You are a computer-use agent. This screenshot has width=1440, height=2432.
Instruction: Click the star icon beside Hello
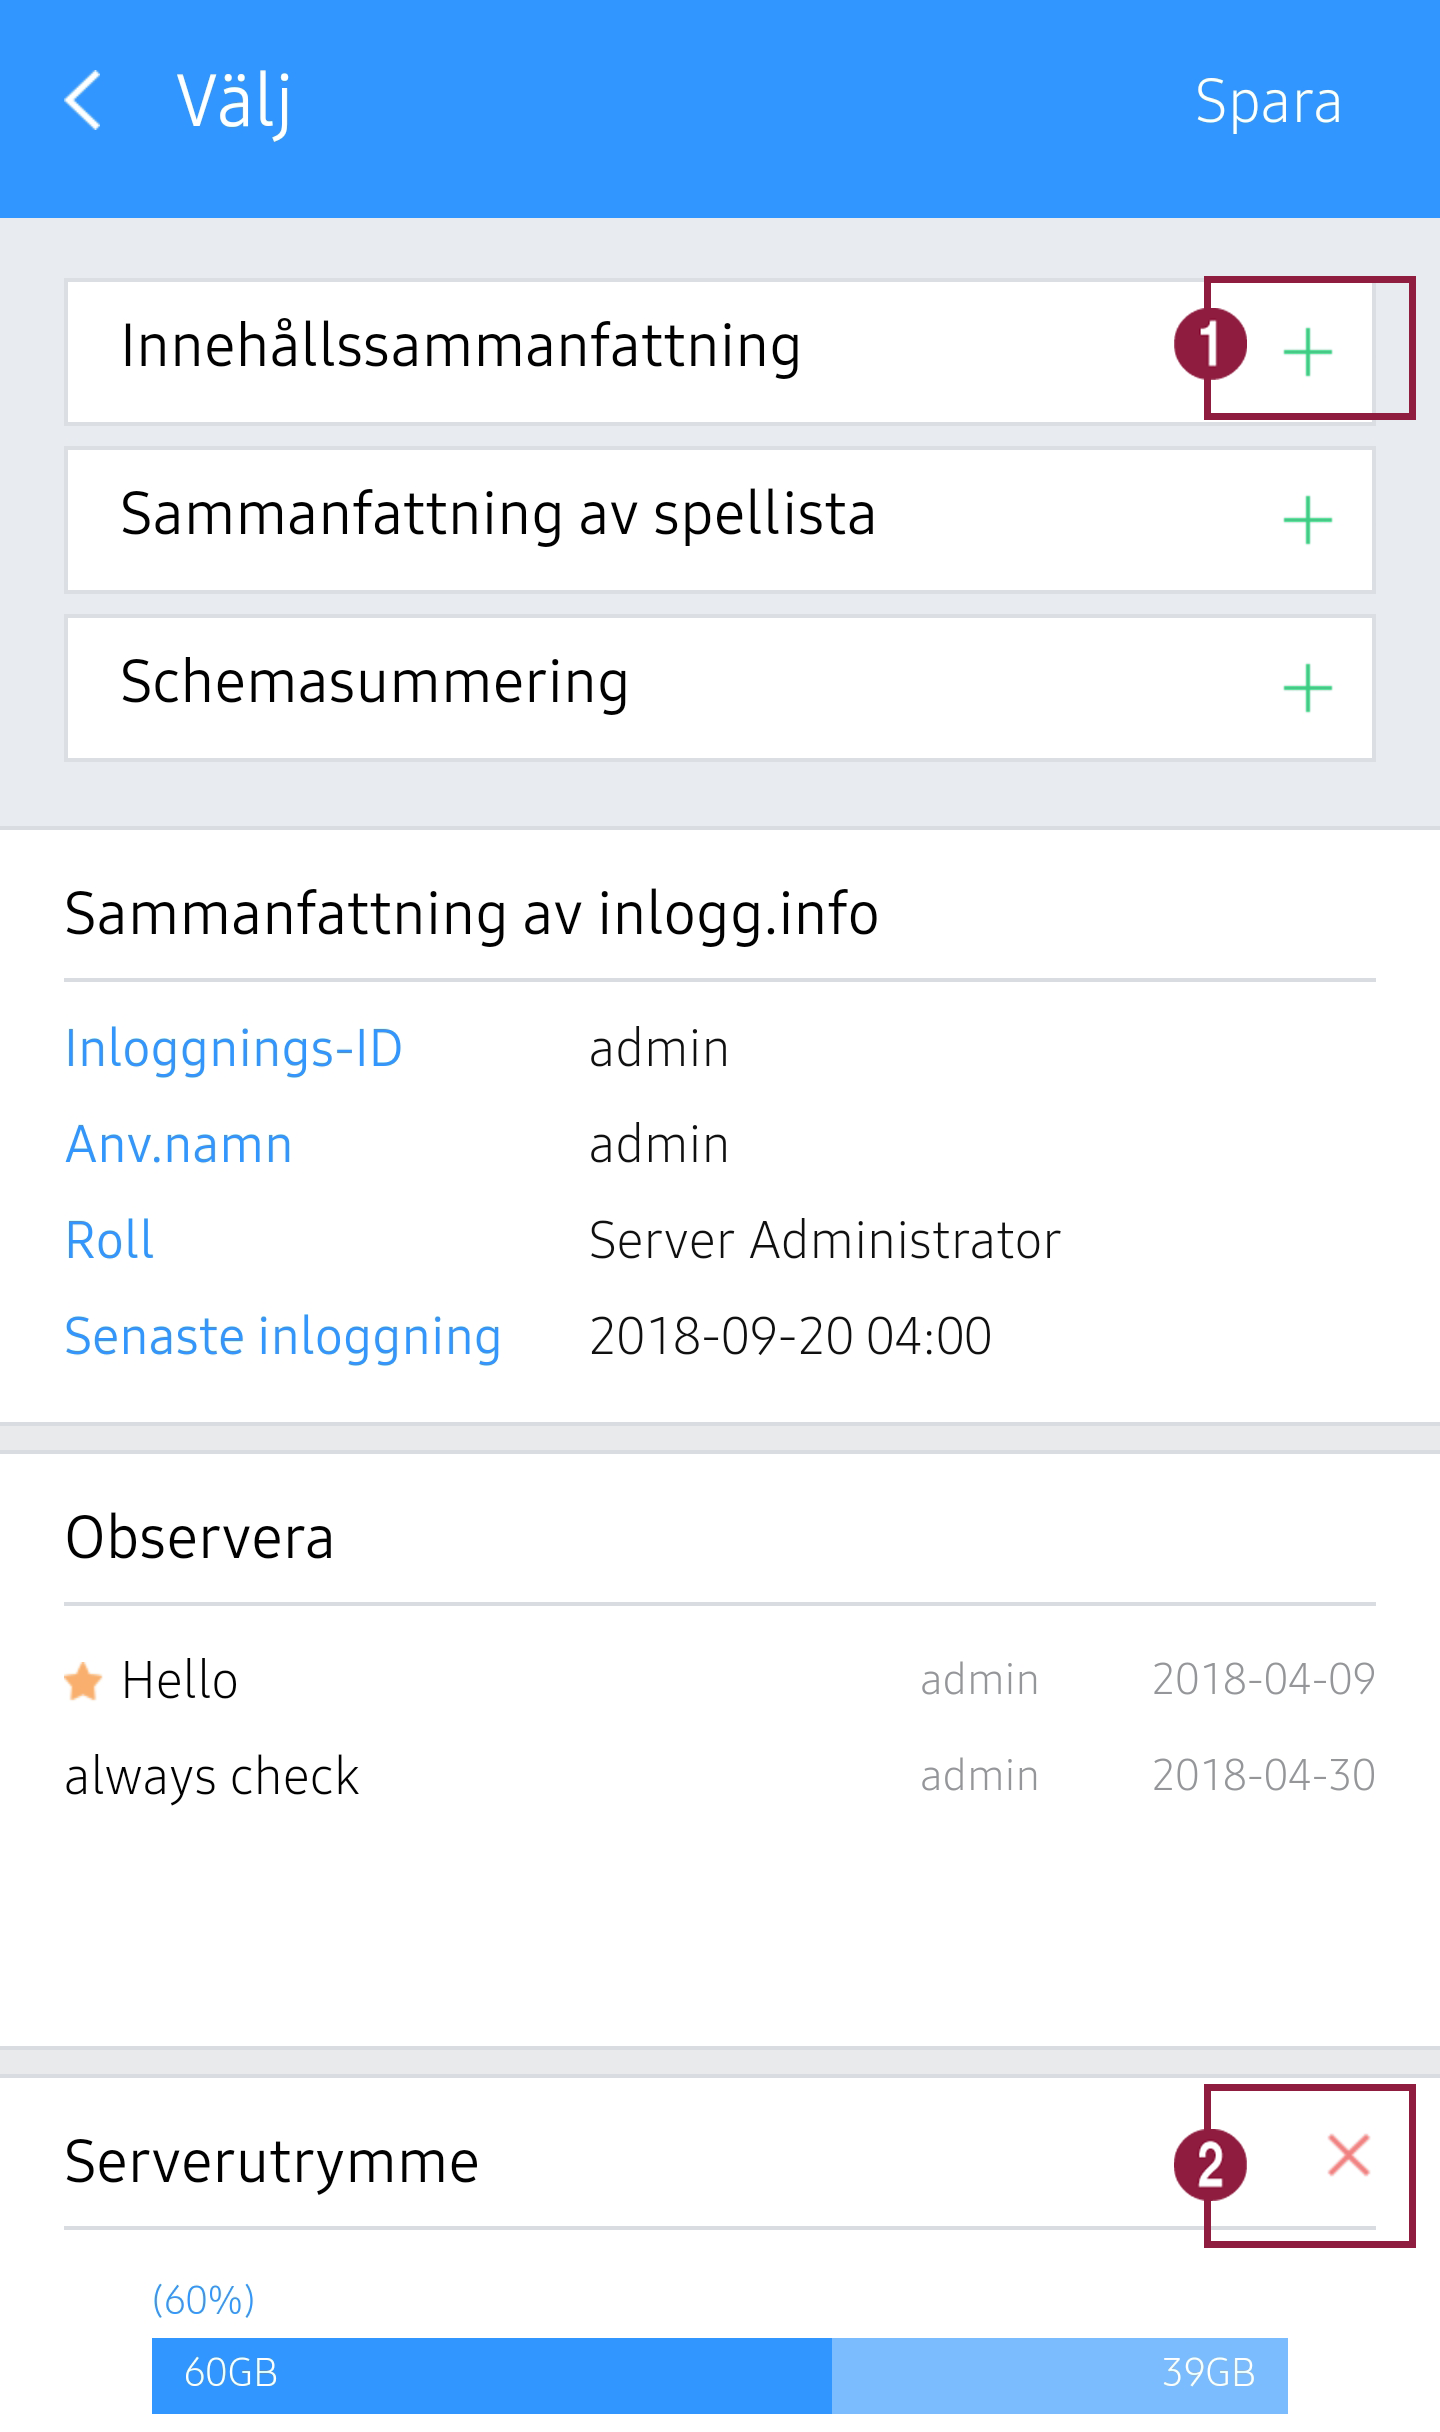[x=83, y=1681]
